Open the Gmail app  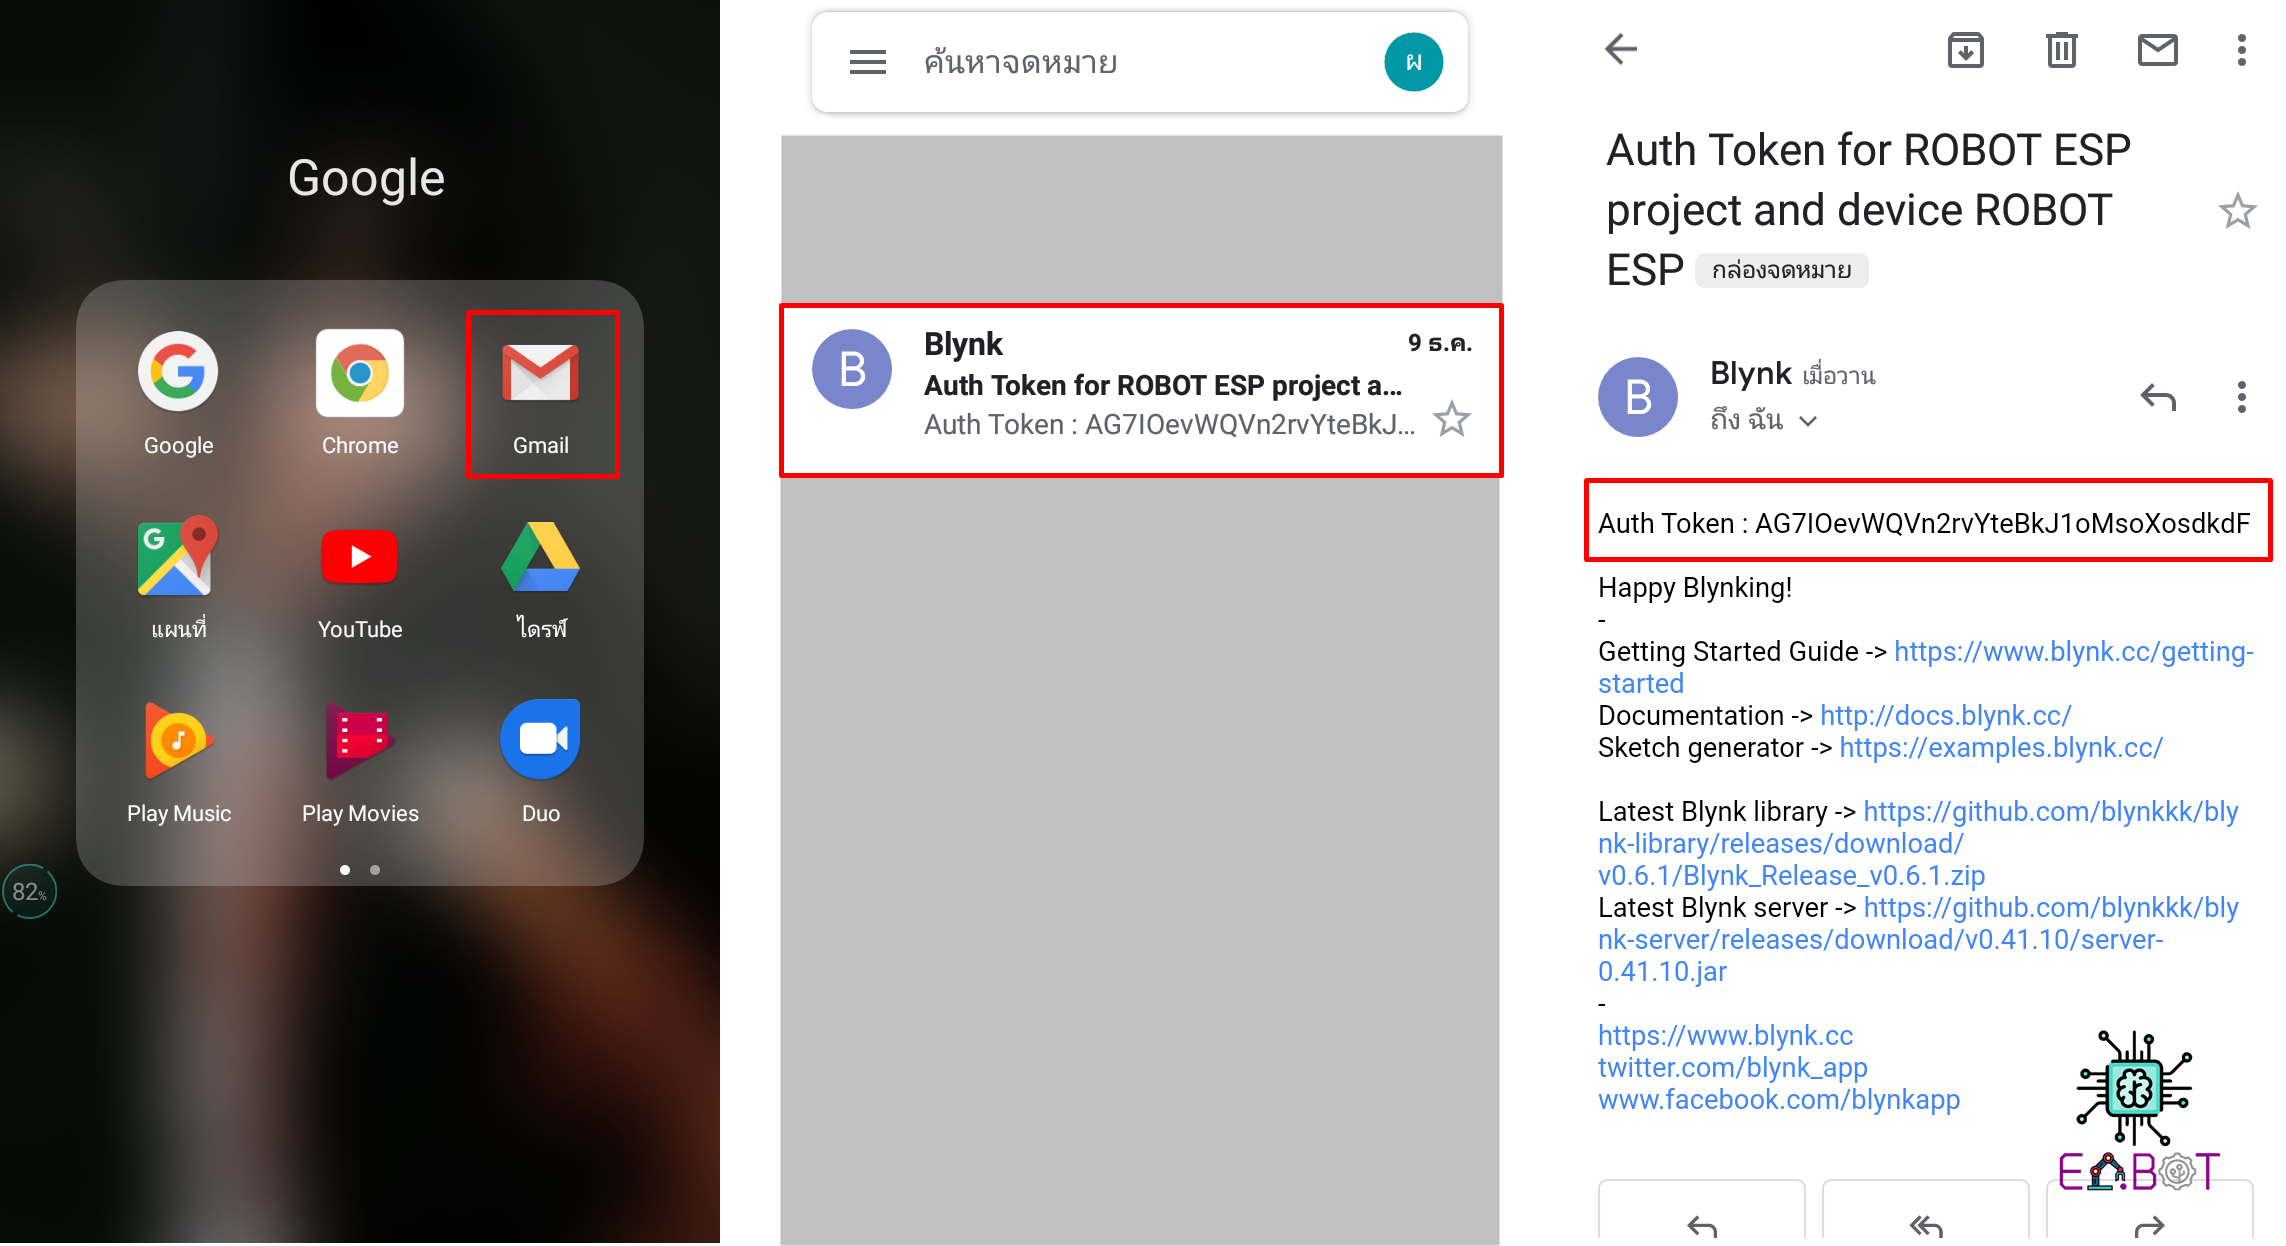(x=541, y=393)
